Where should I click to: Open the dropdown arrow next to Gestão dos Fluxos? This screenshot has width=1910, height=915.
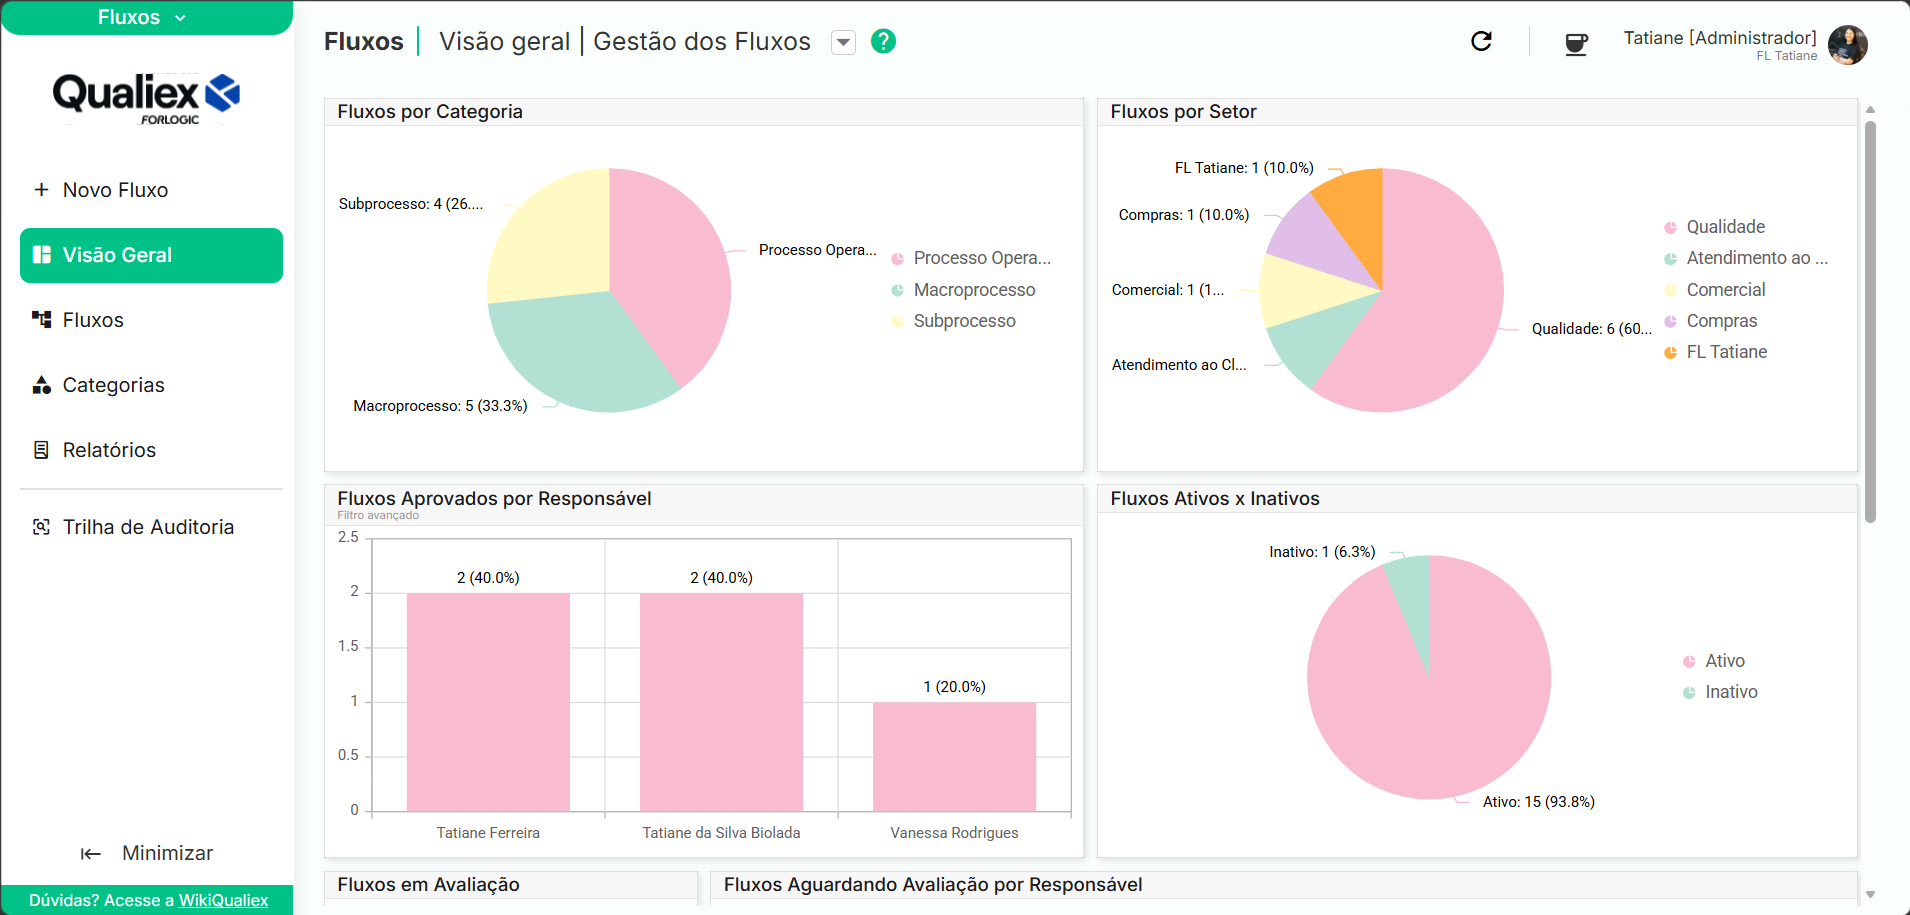click(x=843, y=42)
